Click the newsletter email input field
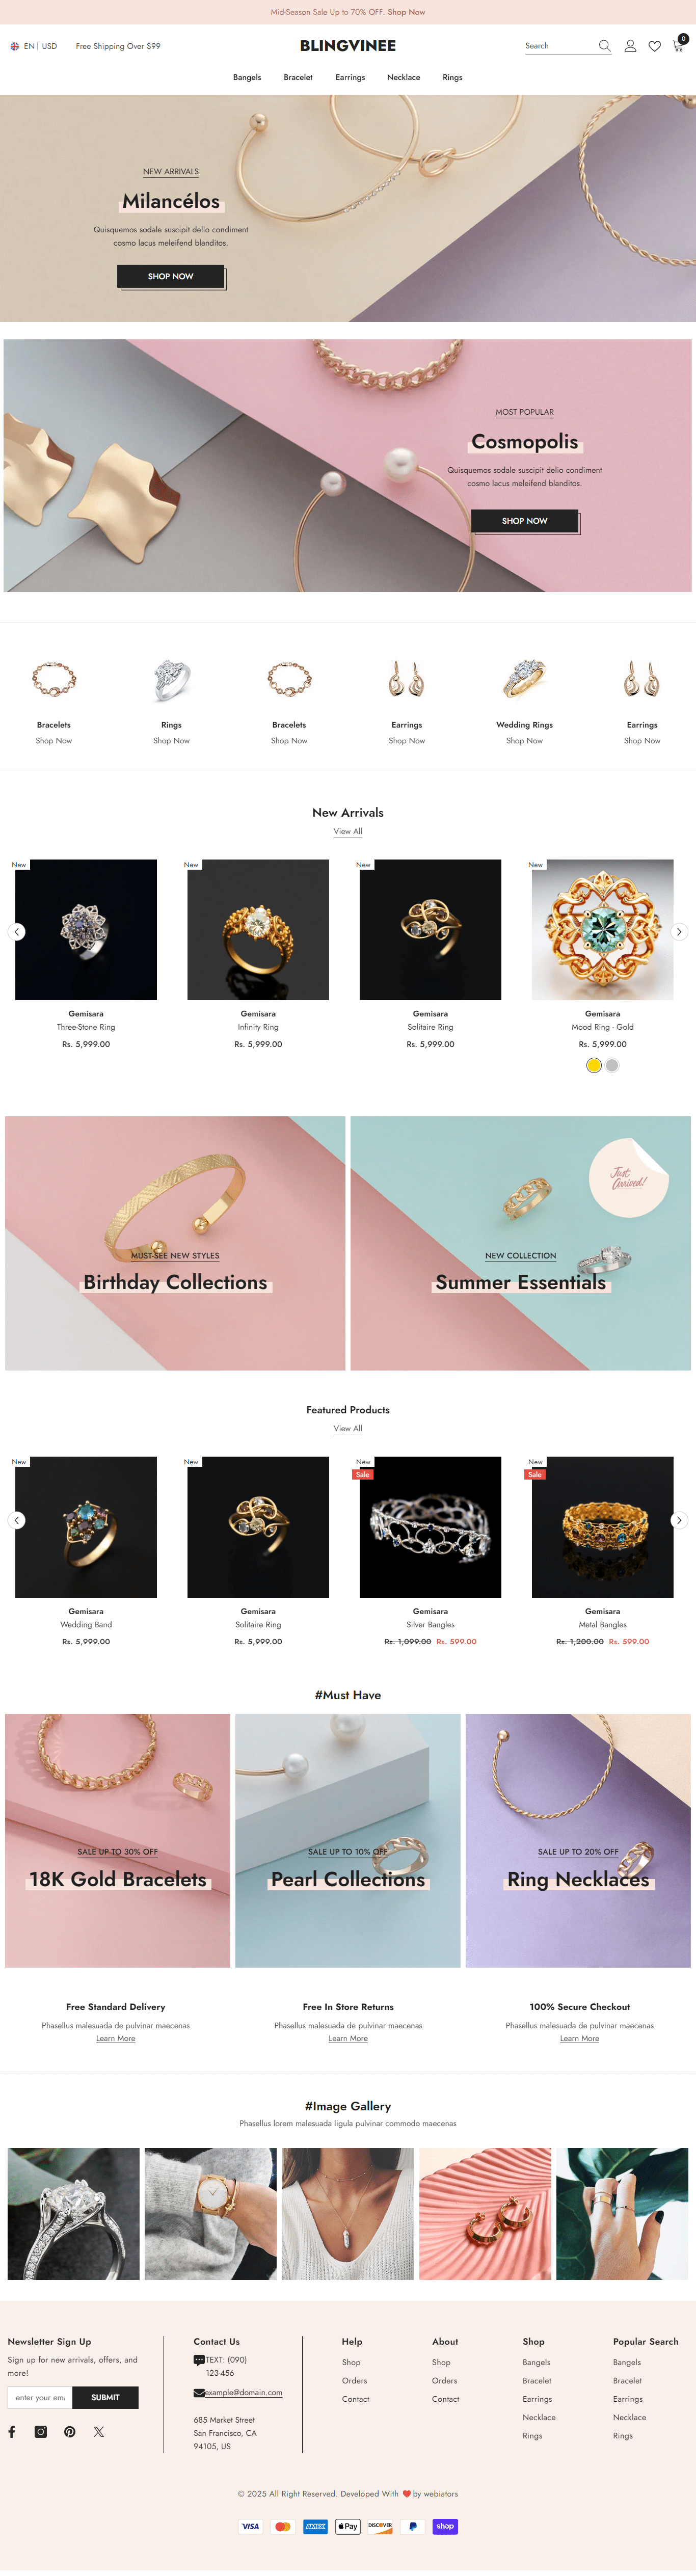This screenshot has width=696, height=2576. (x=40, y=2397)
